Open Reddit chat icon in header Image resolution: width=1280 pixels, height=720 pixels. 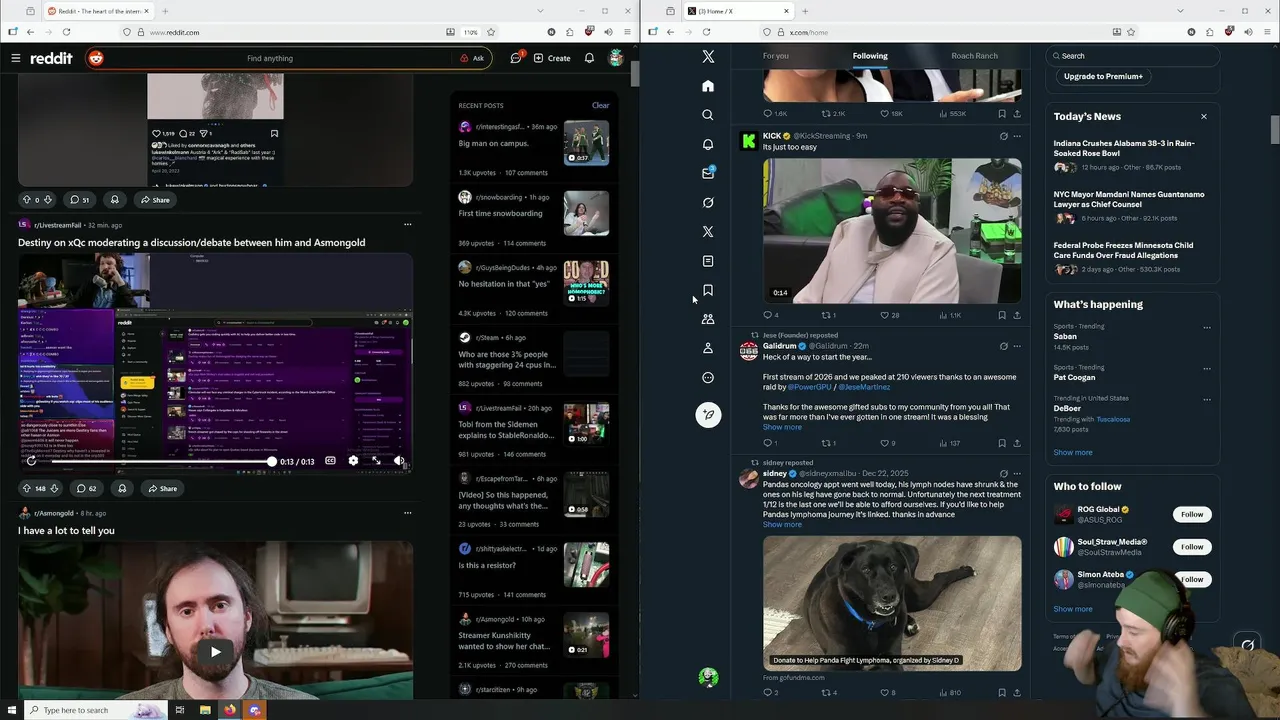pos(516,58)
